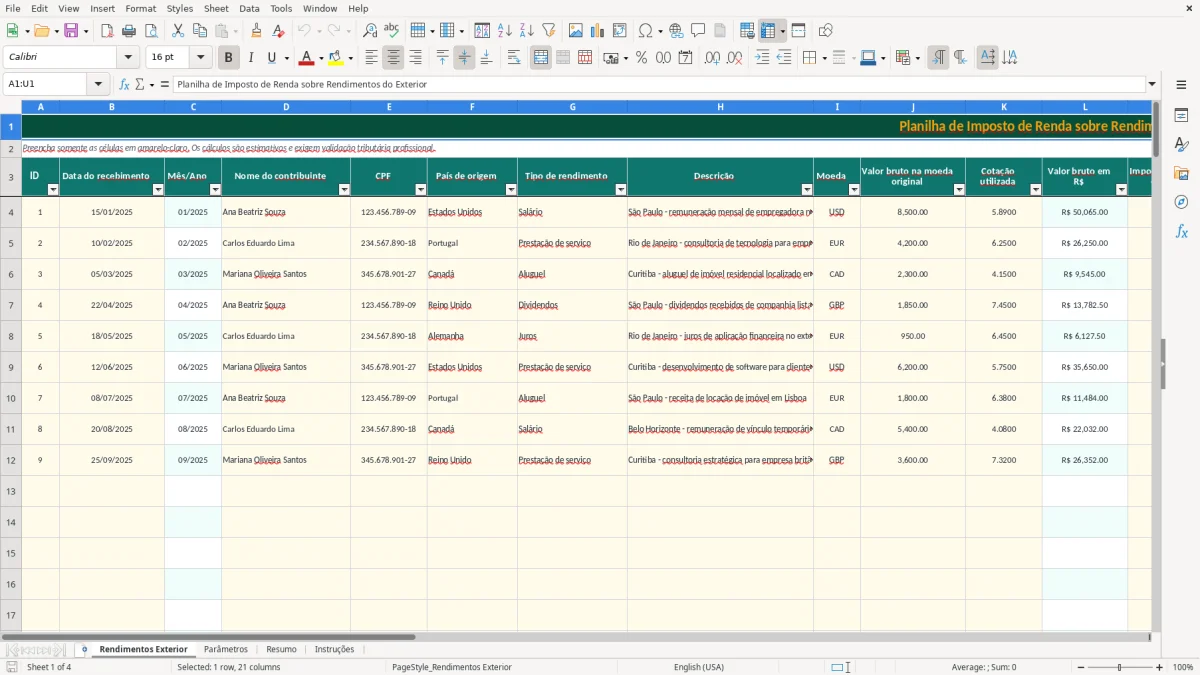Viewport: 1200px width, 675px height.
Task: Open the Data menu
Action: (x=249, y=8)
